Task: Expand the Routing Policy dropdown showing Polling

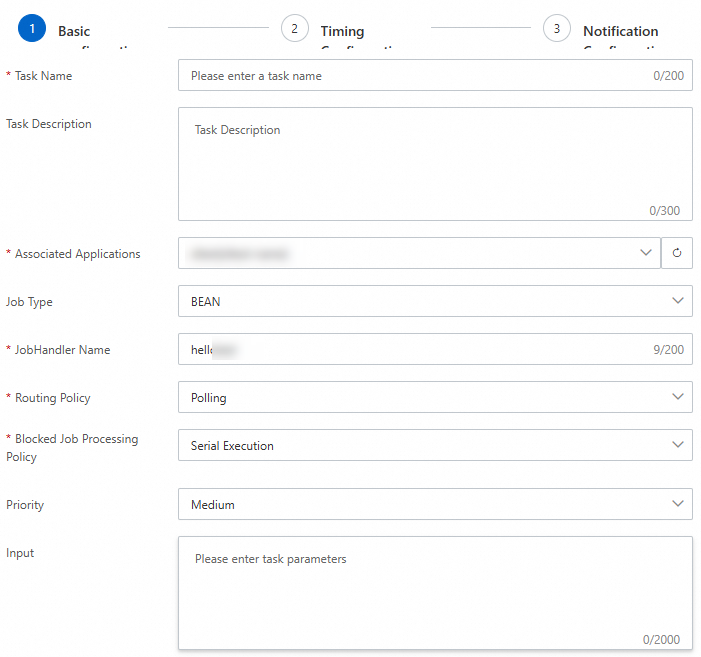Action: coord(434,397)
